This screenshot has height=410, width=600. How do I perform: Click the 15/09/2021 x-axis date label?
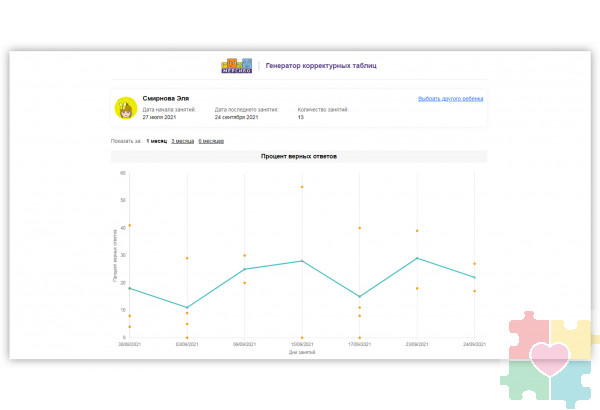tap(302, 346)
